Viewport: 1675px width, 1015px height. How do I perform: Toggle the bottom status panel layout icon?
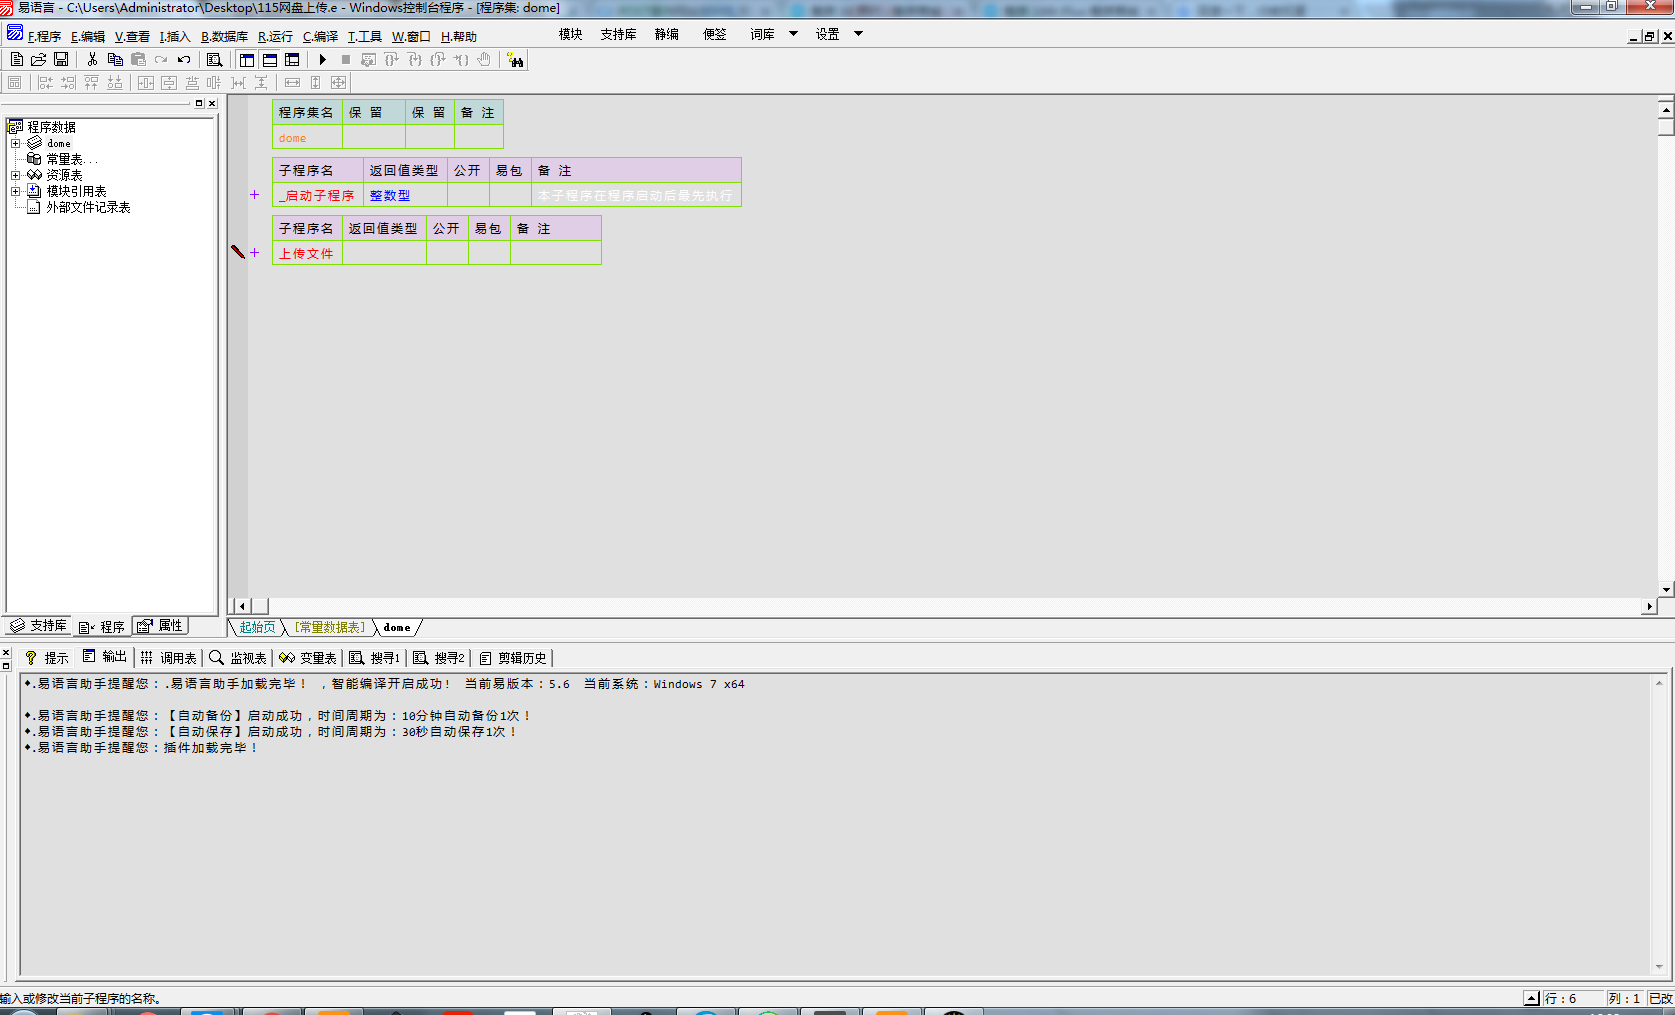[270, 60]
